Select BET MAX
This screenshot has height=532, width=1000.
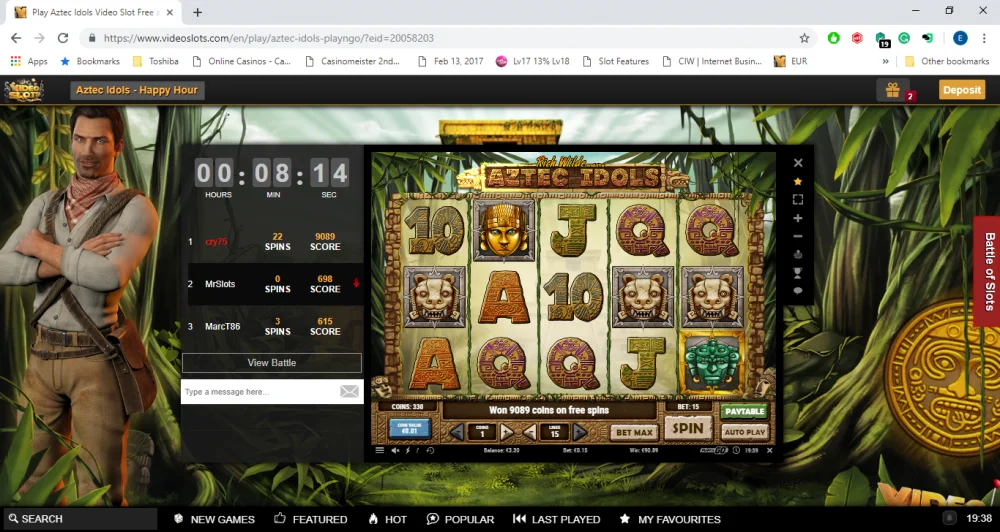point(633,432)
